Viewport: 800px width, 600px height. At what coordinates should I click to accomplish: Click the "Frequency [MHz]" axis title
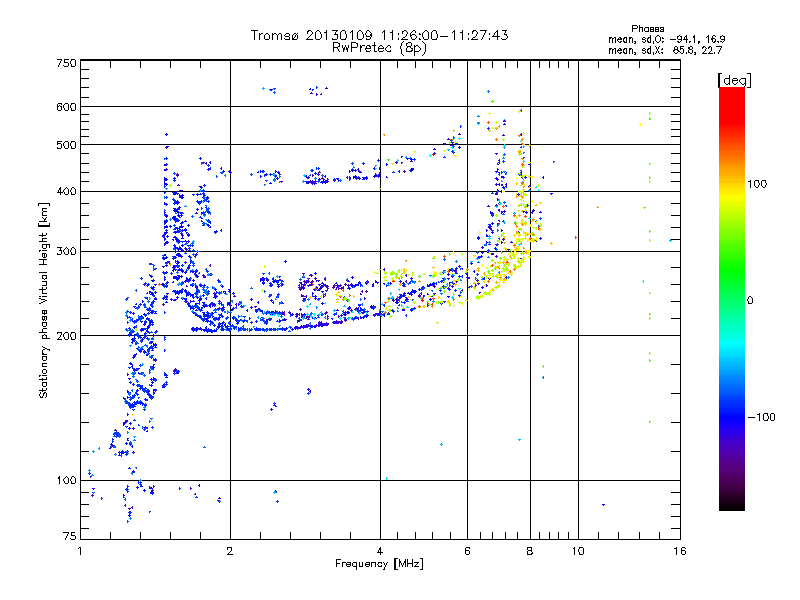379,564
